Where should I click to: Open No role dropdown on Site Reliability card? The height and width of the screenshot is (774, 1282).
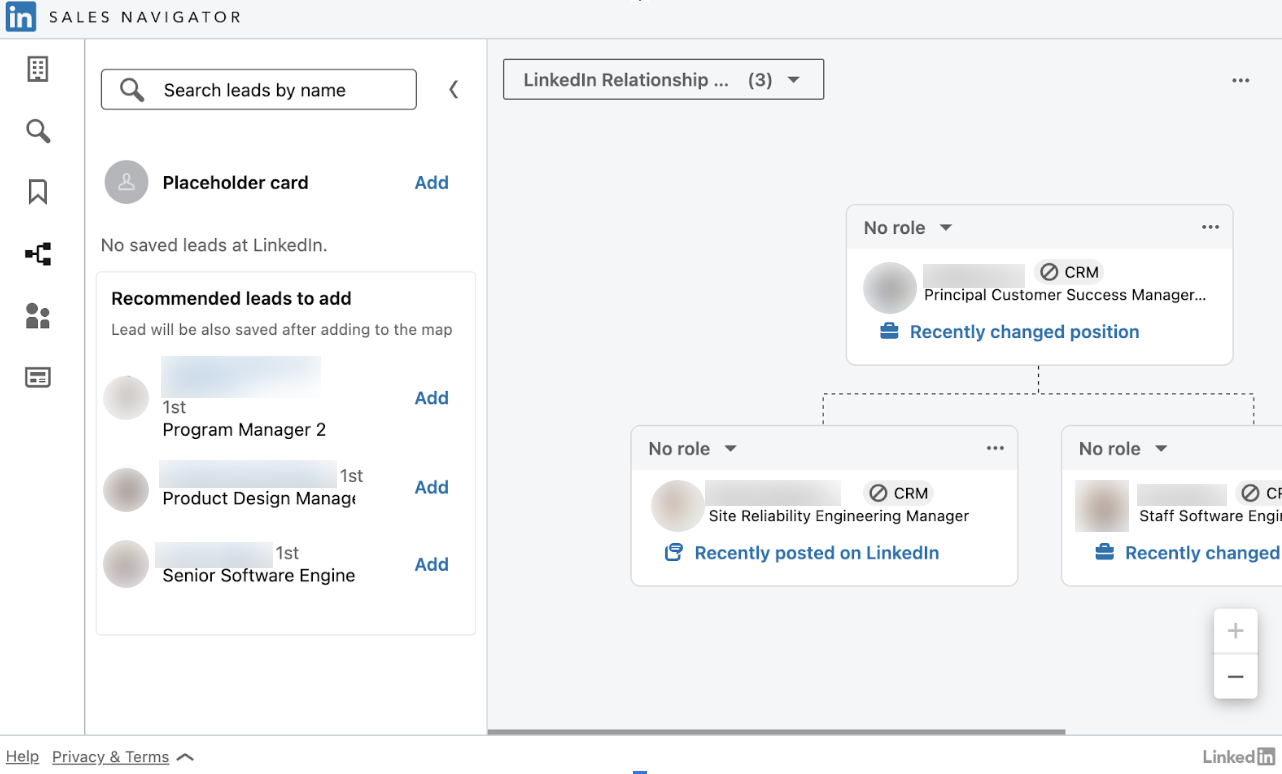pos(693,449)
